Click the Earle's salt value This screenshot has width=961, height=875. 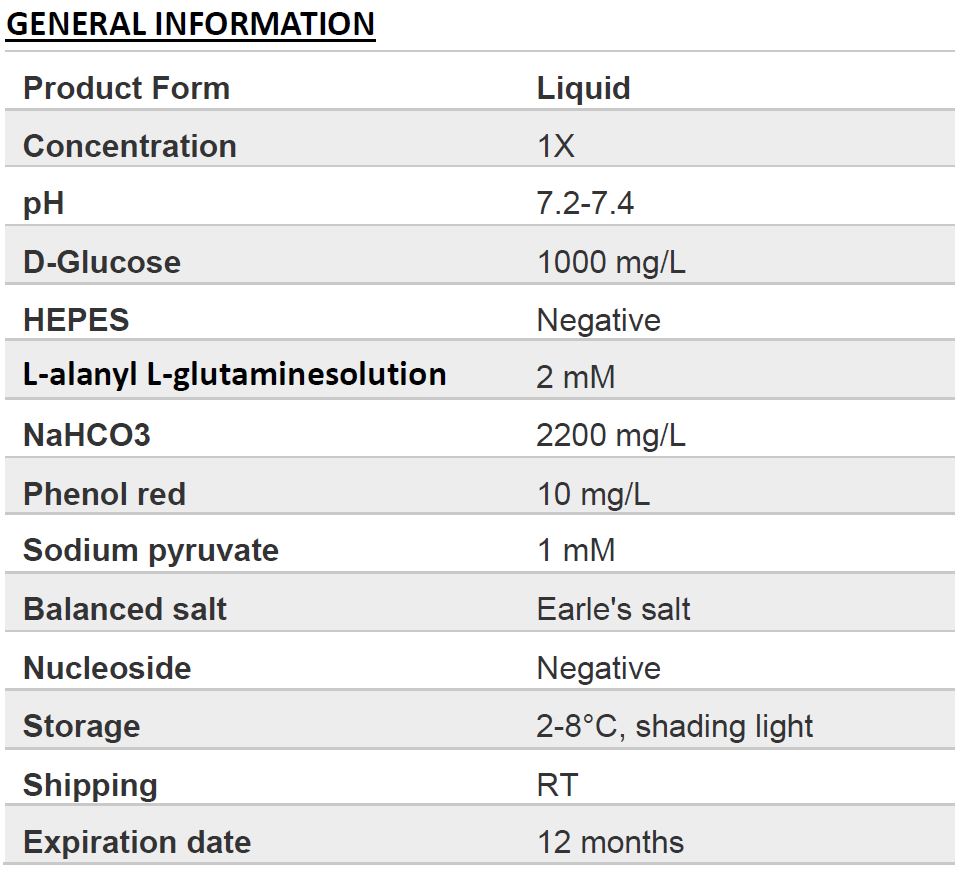(x=613, y=609)
